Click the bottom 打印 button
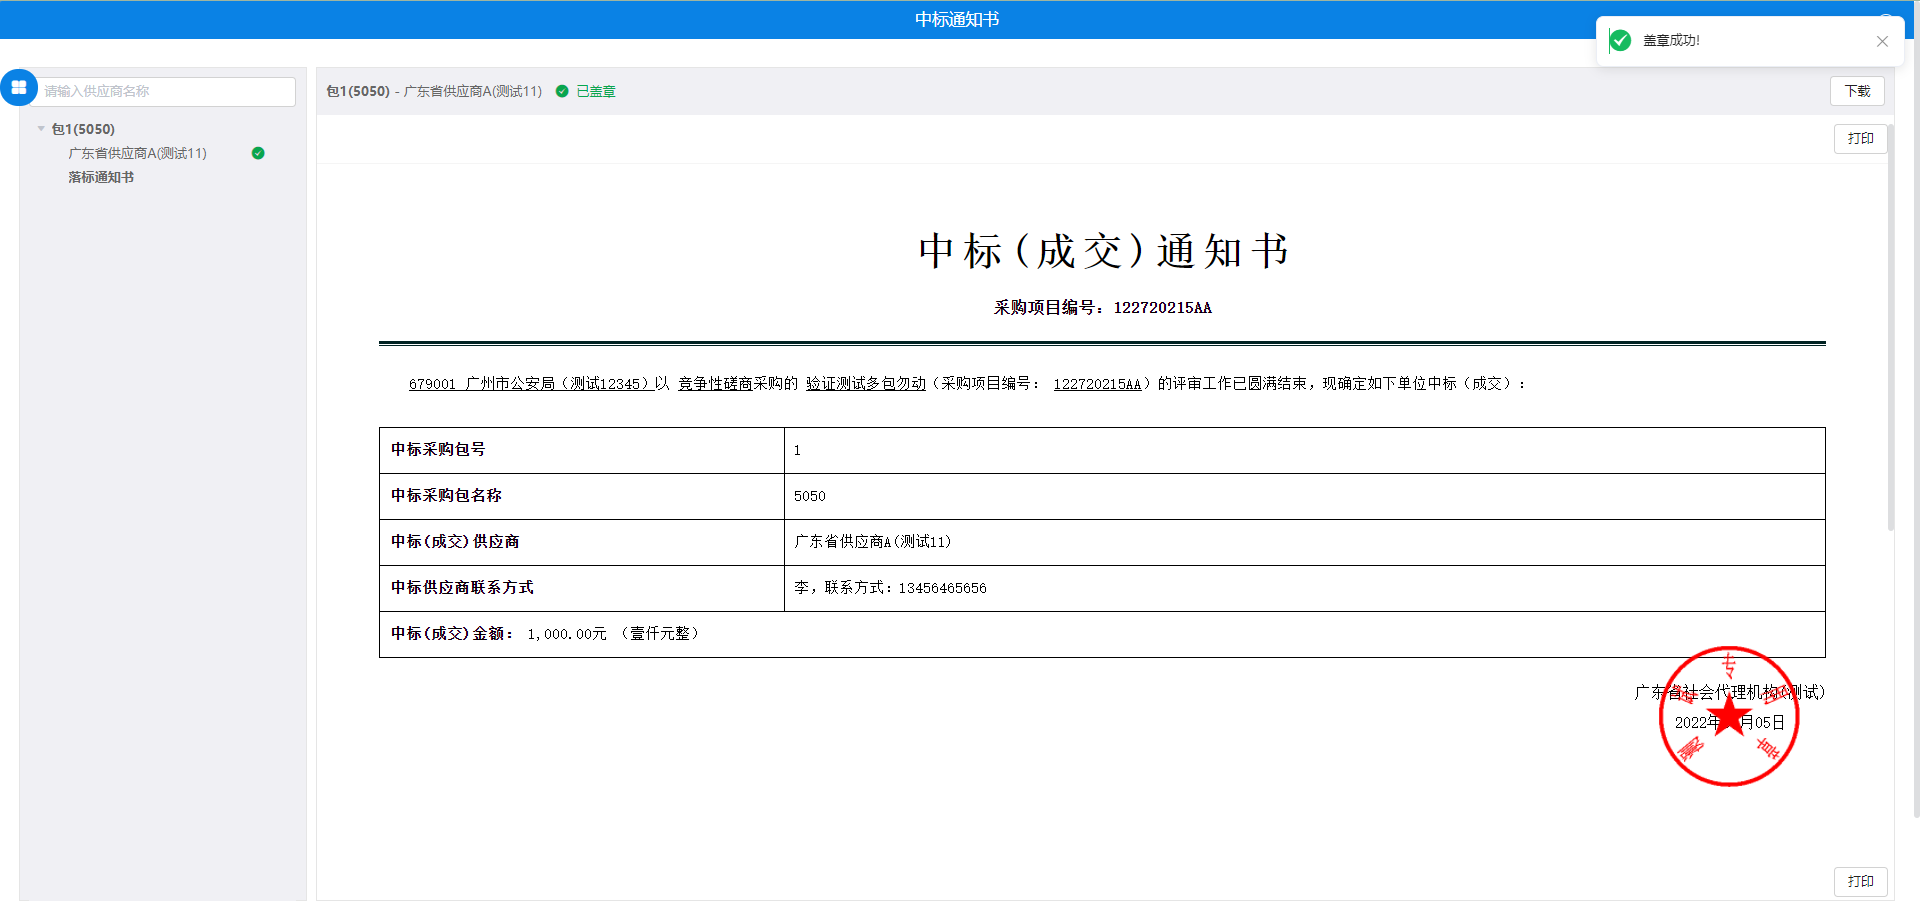Viewport: 1920px width, 902px height. (1860, 881)
